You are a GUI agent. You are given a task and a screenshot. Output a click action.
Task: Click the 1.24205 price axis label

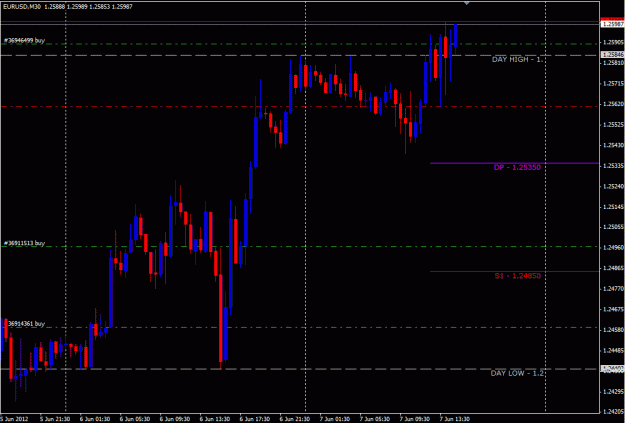(613, 412)
